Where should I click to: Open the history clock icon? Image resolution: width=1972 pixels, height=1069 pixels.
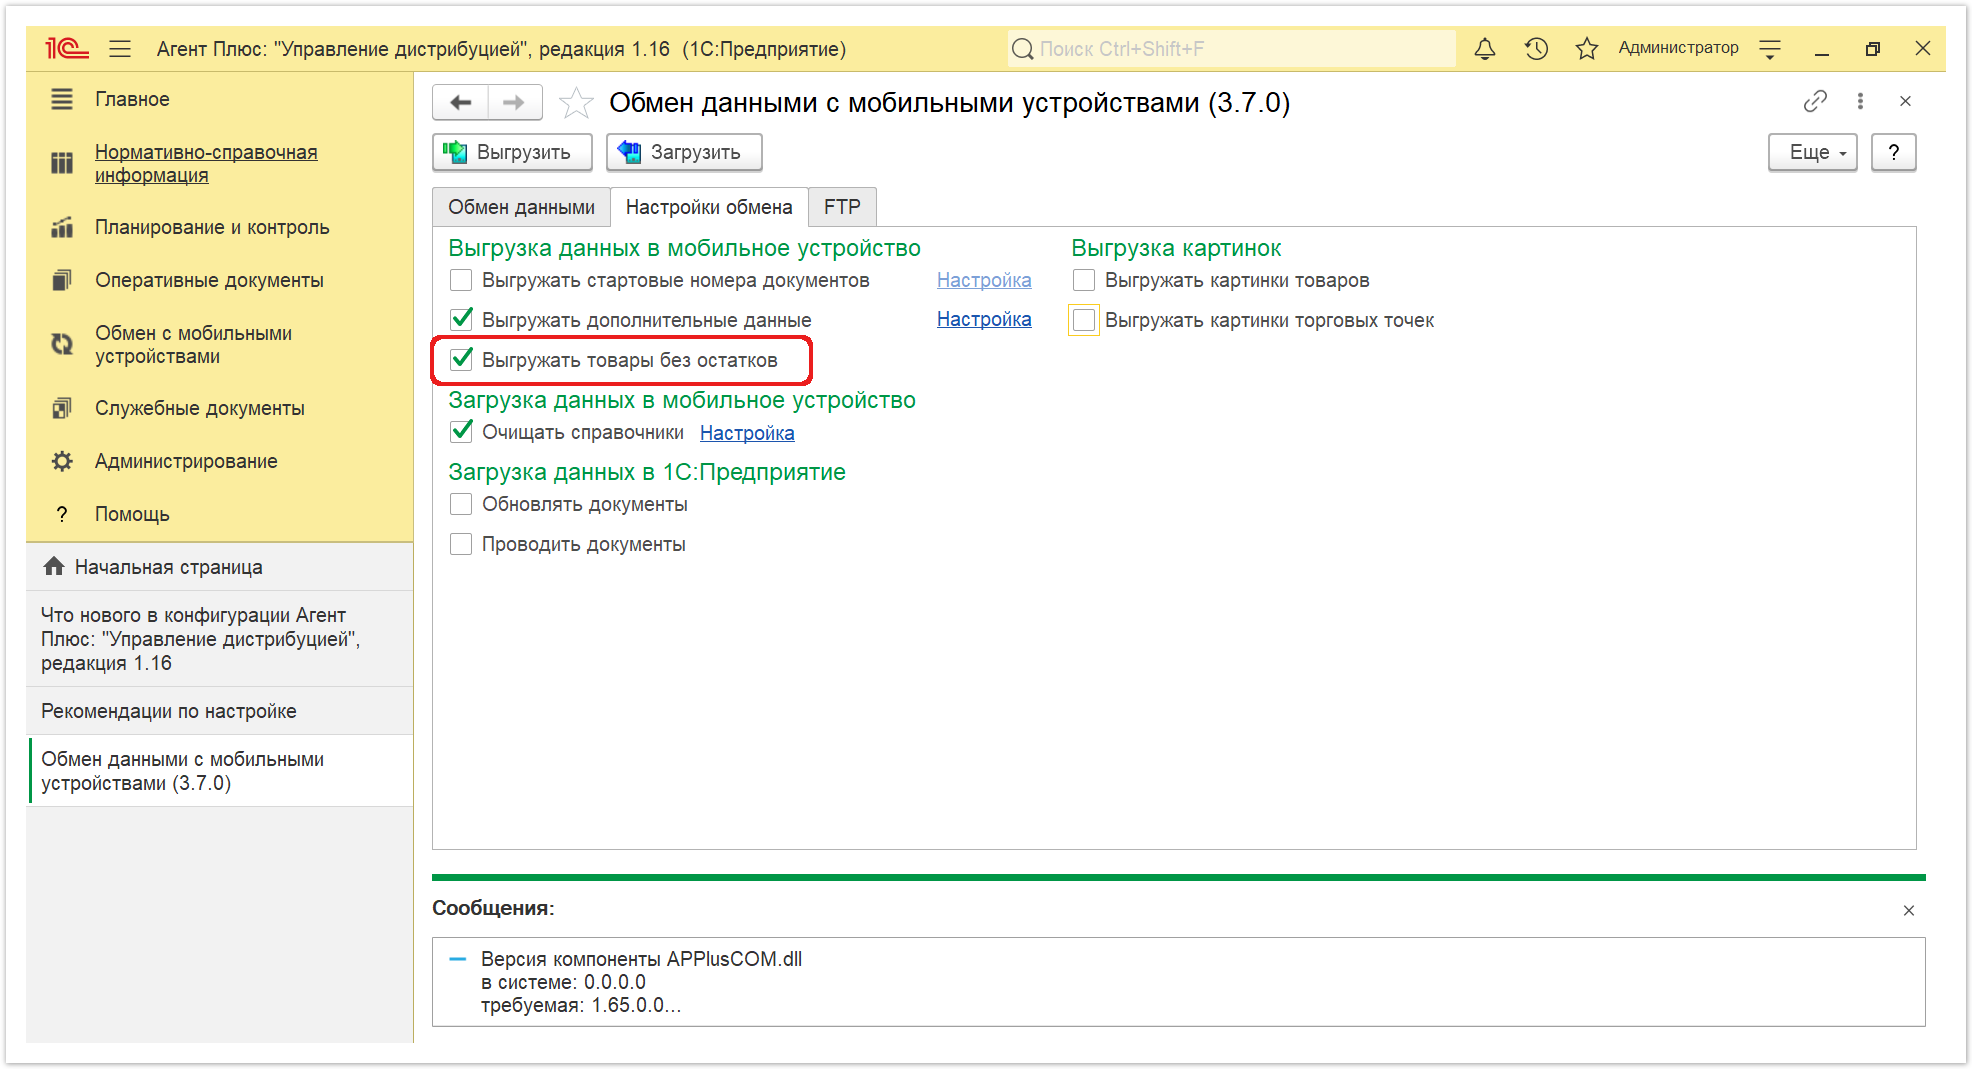(1536, 48)
